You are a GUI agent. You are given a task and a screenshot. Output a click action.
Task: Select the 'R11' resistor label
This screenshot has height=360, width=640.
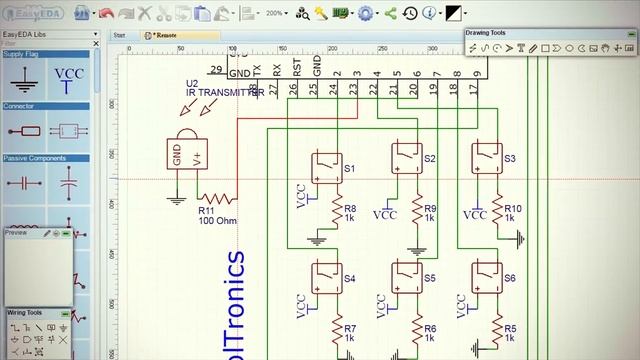click(x=206, y=211)
